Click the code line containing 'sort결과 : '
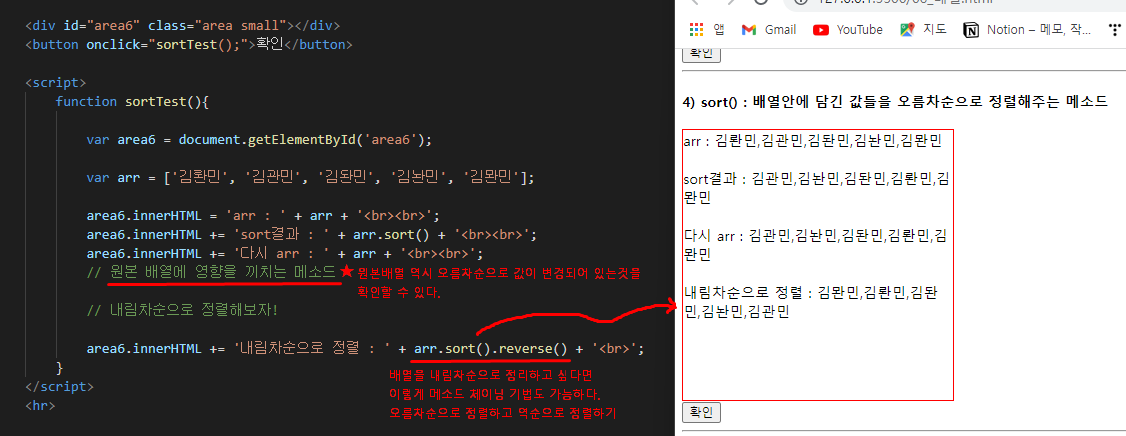 [x=312, y=234]
